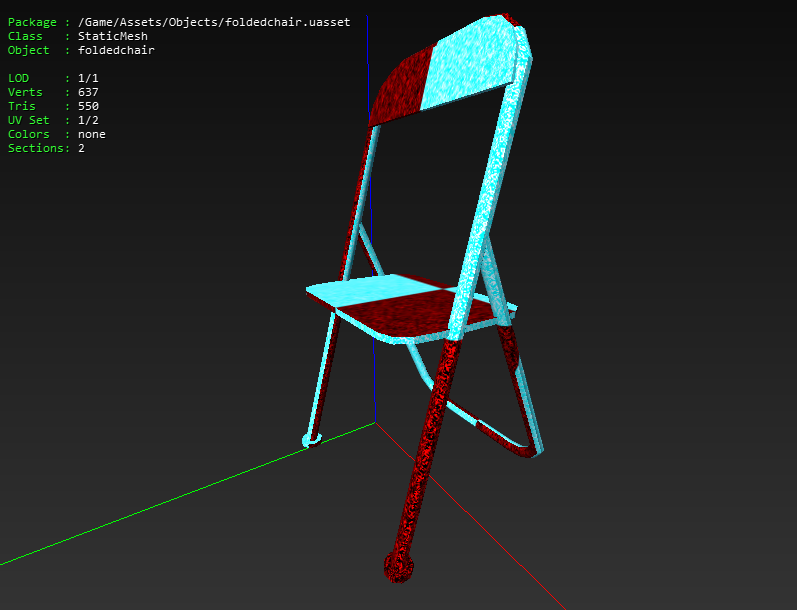
Task: Click the red ball foot of front leg
Action: pyautogui.click(x=398, y=566)
